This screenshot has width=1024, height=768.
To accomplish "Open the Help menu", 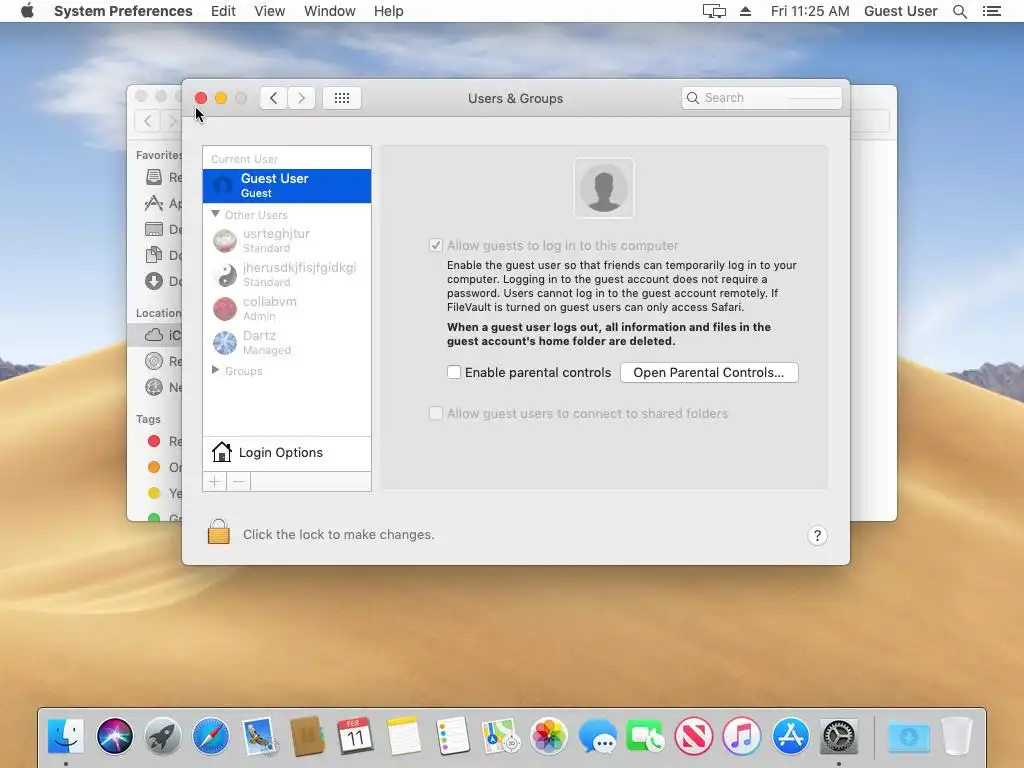I will click(x=389, y=11).
